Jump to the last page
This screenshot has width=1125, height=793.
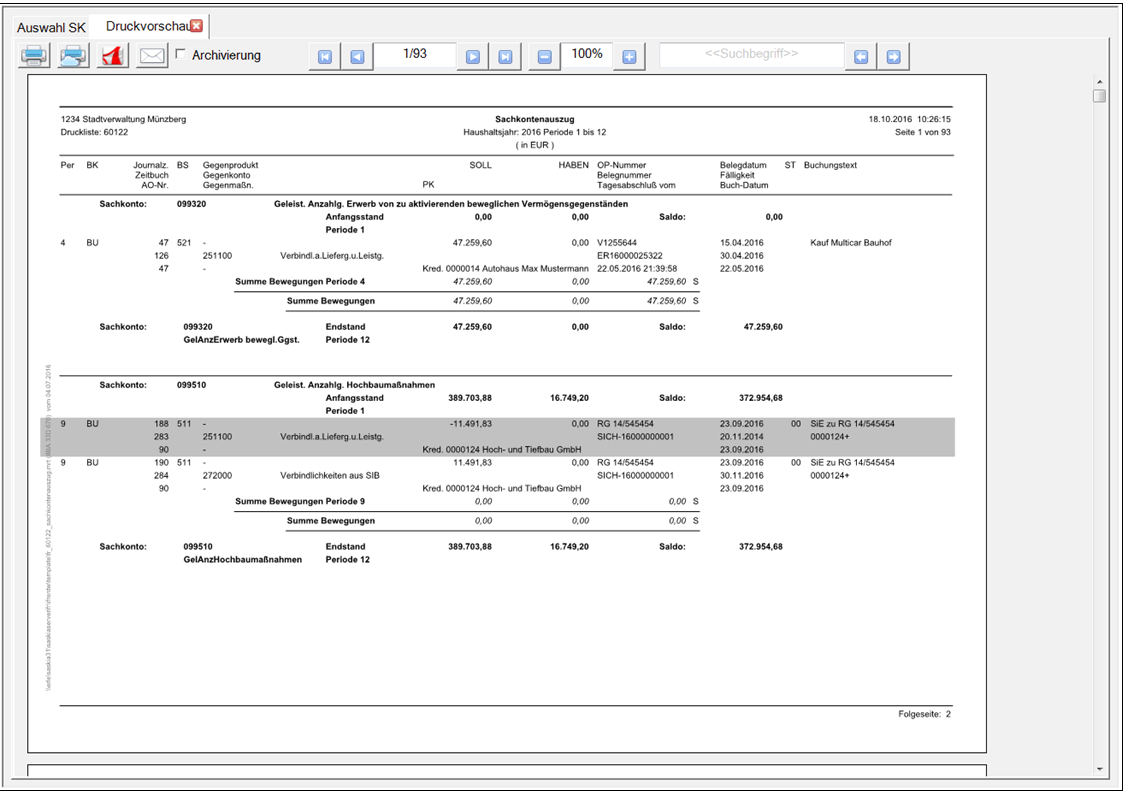tap(505, 57)
